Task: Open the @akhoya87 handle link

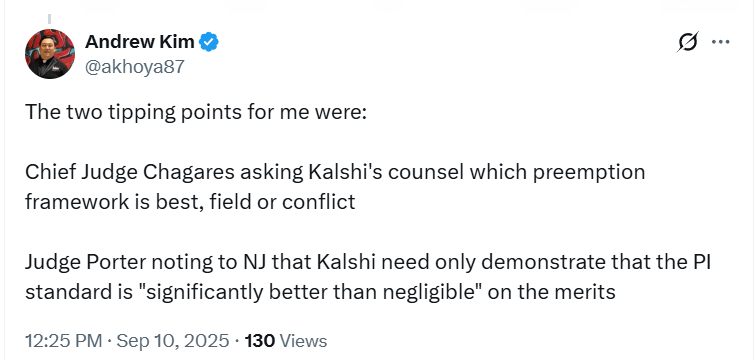Action: click(135, 67)
